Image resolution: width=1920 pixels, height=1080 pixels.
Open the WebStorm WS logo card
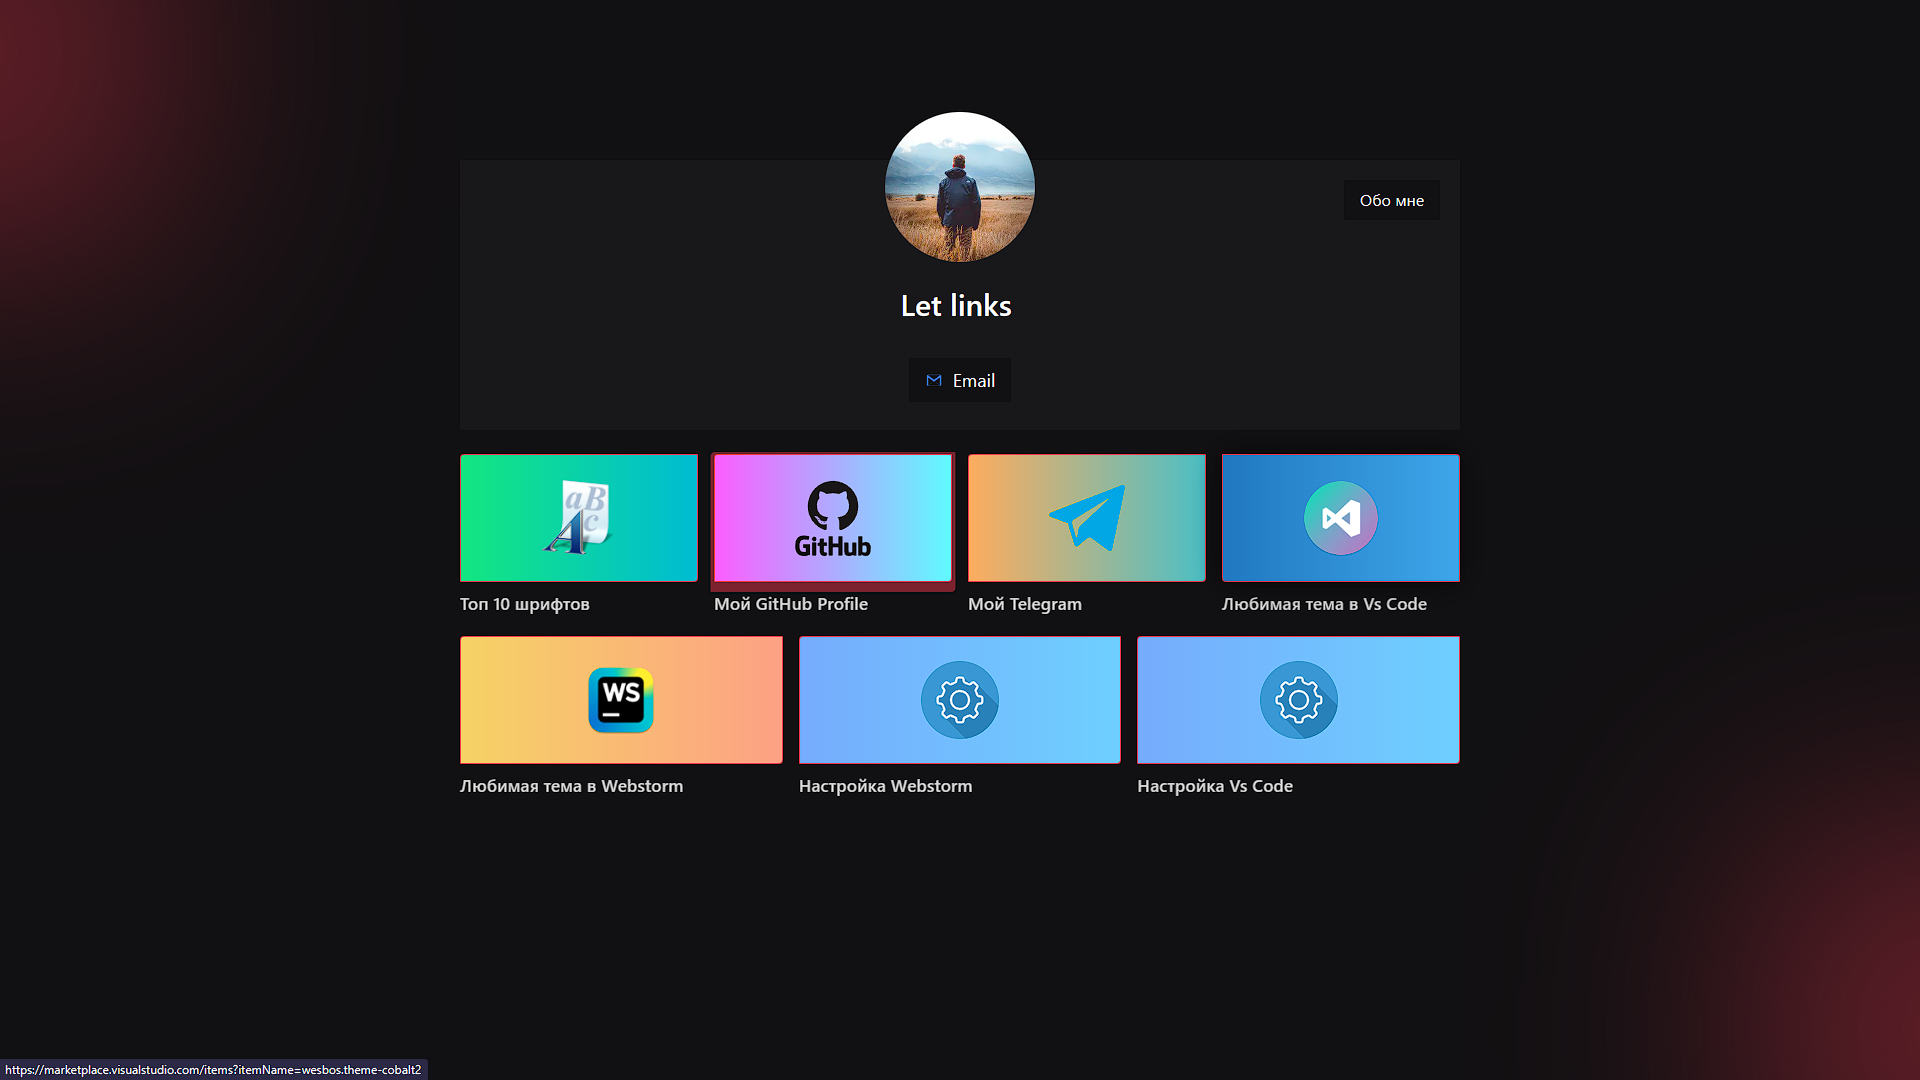point(621,700)
